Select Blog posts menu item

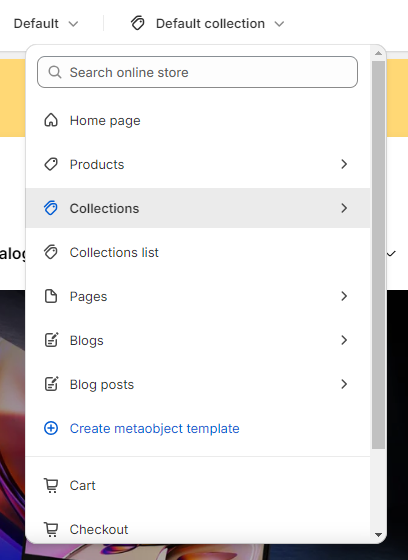click(x=198, y=384)
